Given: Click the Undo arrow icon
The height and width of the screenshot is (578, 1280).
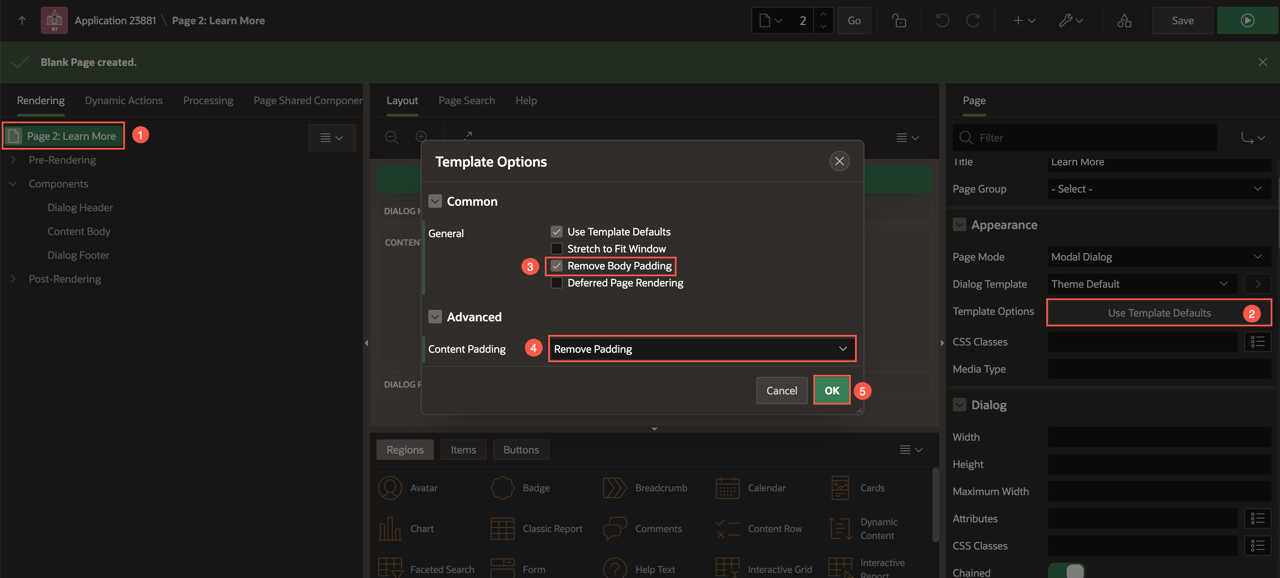Looking at the screenshot, I should [x=942, y=20].
